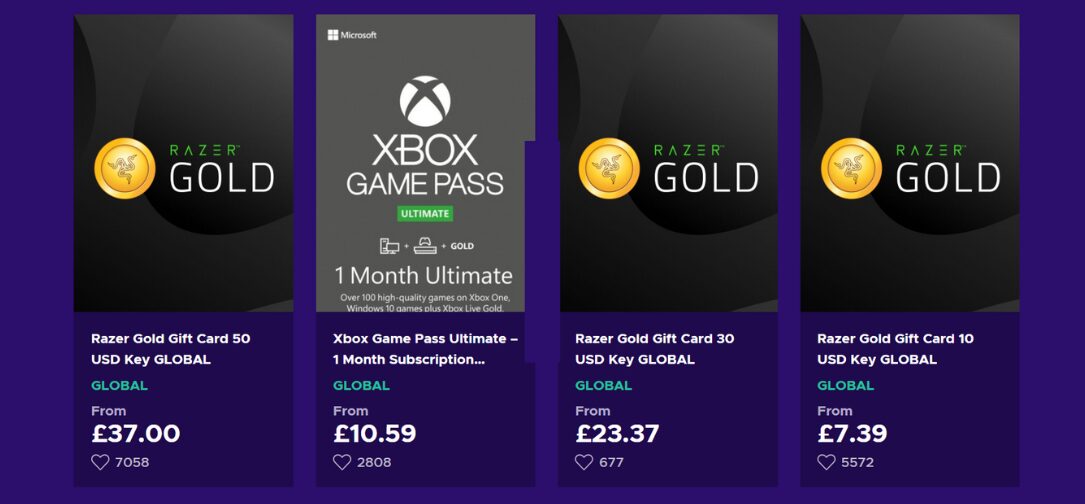Screen dimensions: 1085x504
Task: Click heart icon on Razer Gold 50 card
Action: 100,462
